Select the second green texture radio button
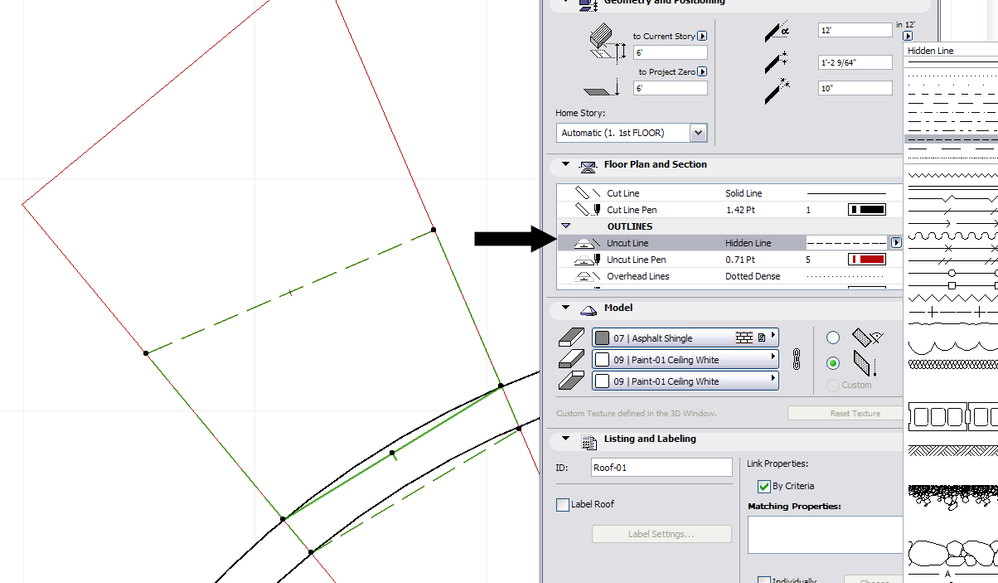This screenshot has height=583, width=998. 833,363
